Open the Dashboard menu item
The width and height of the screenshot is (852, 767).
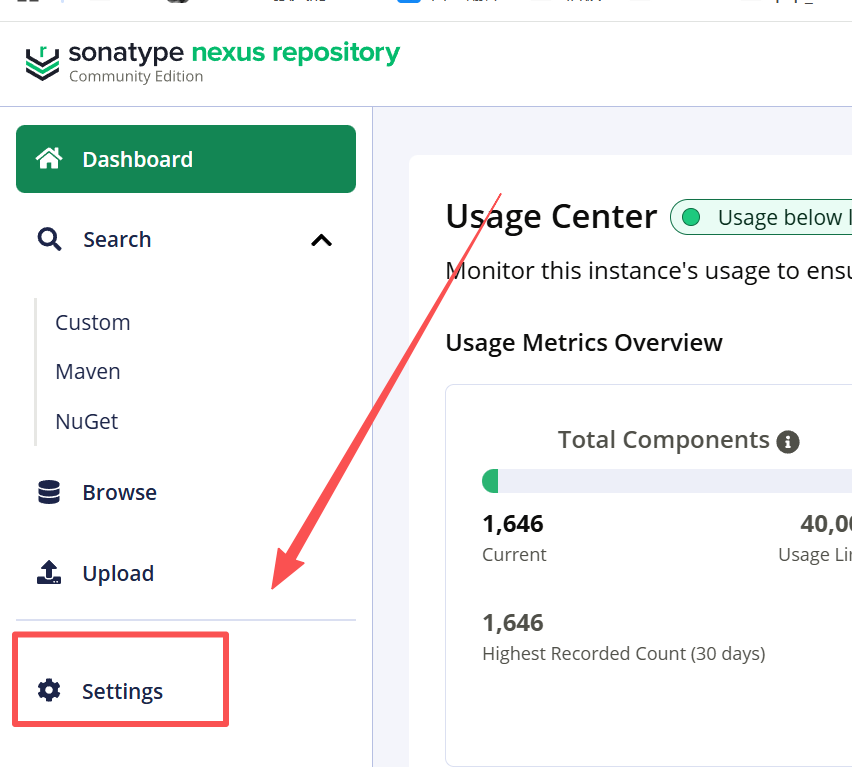[x=186, y=159]
